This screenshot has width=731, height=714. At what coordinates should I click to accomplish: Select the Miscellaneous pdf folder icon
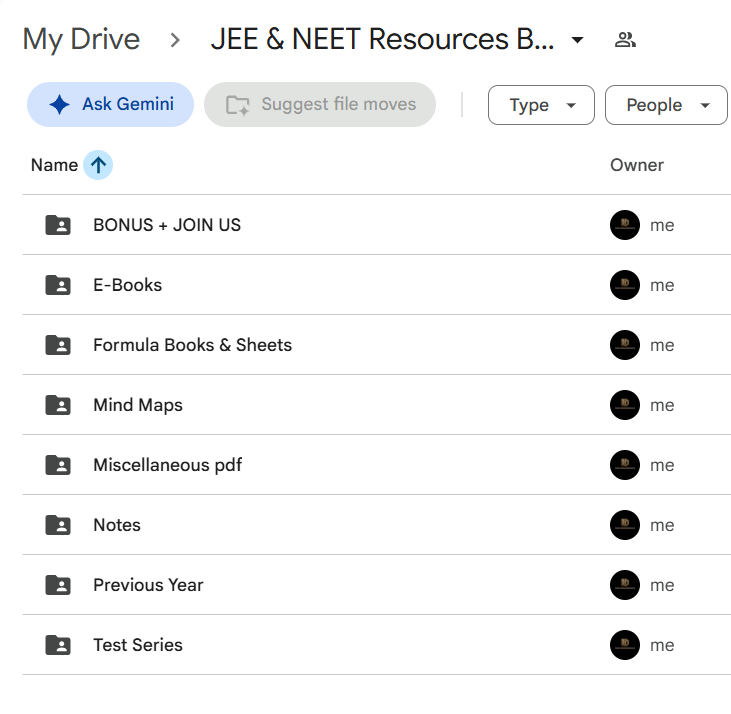coord(58,465)
